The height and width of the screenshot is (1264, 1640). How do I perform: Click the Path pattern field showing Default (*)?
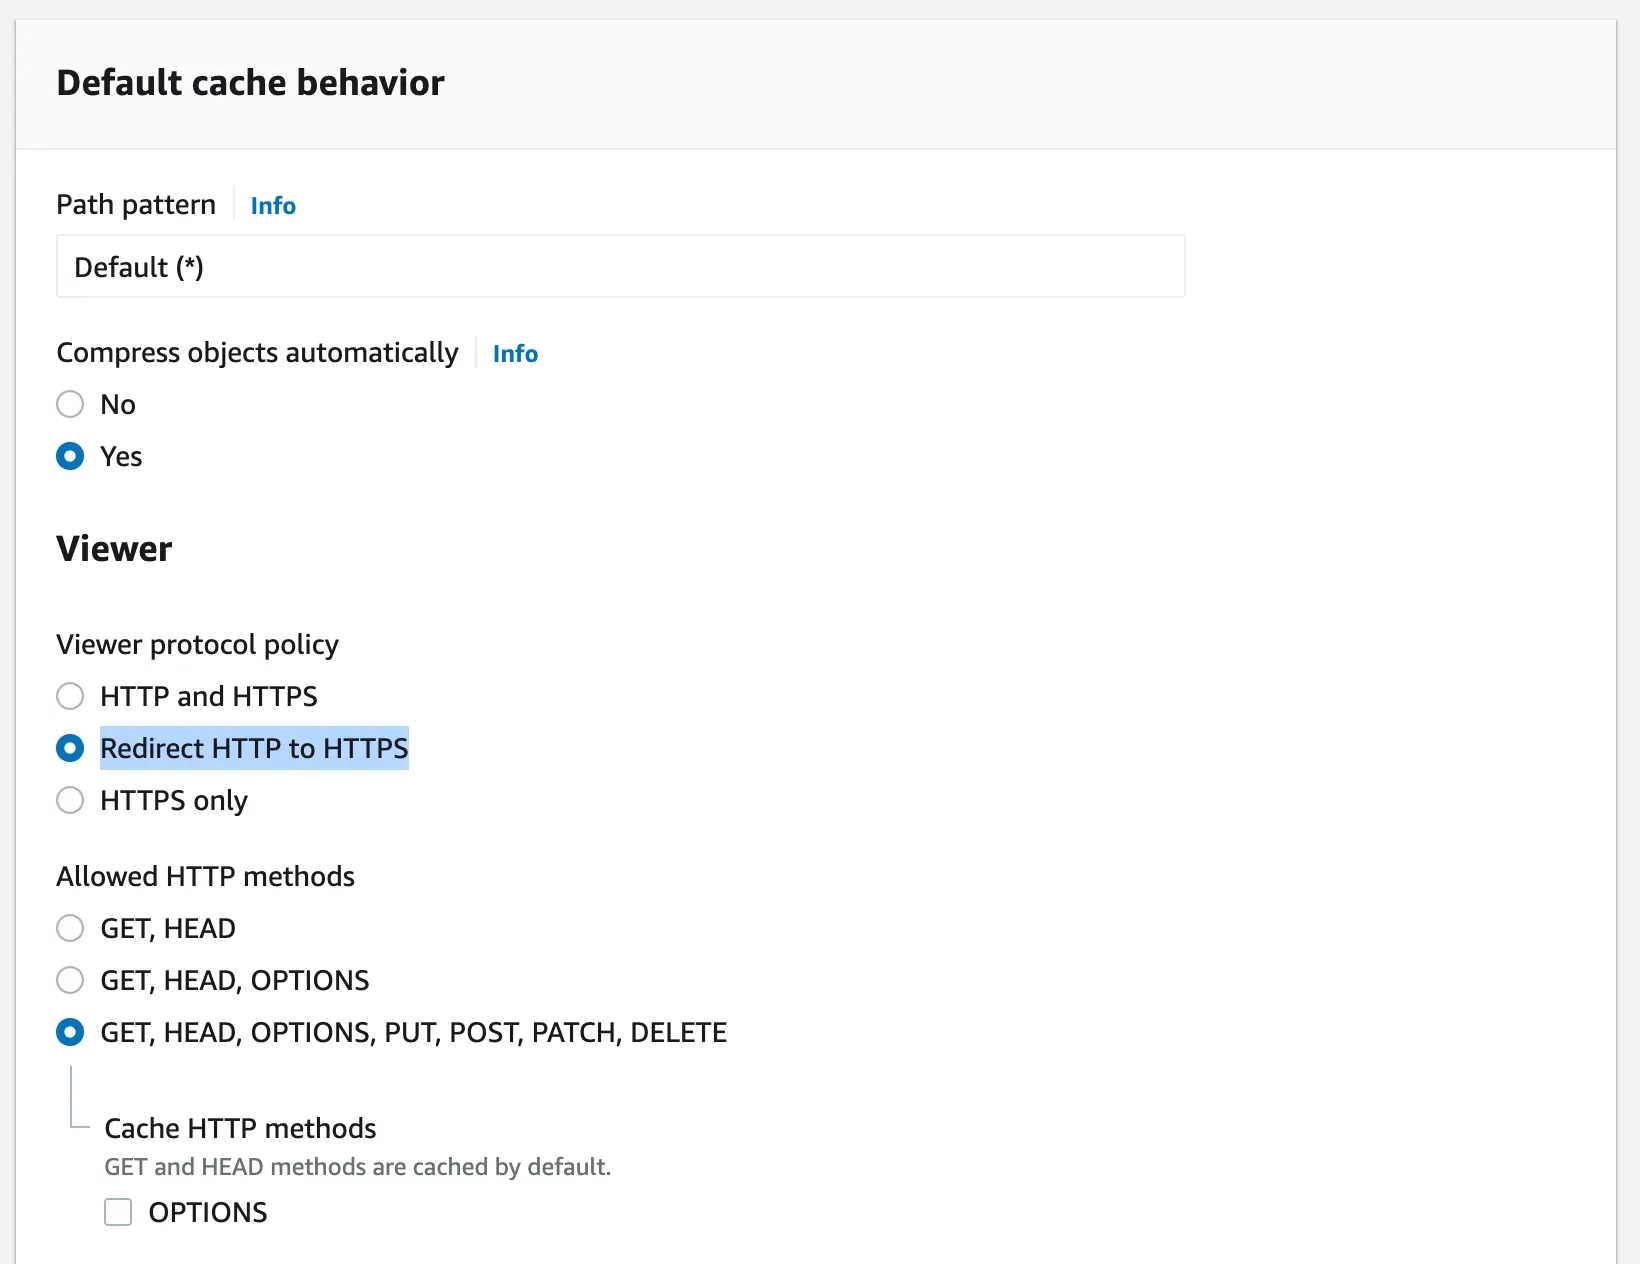tap(620, 267)
